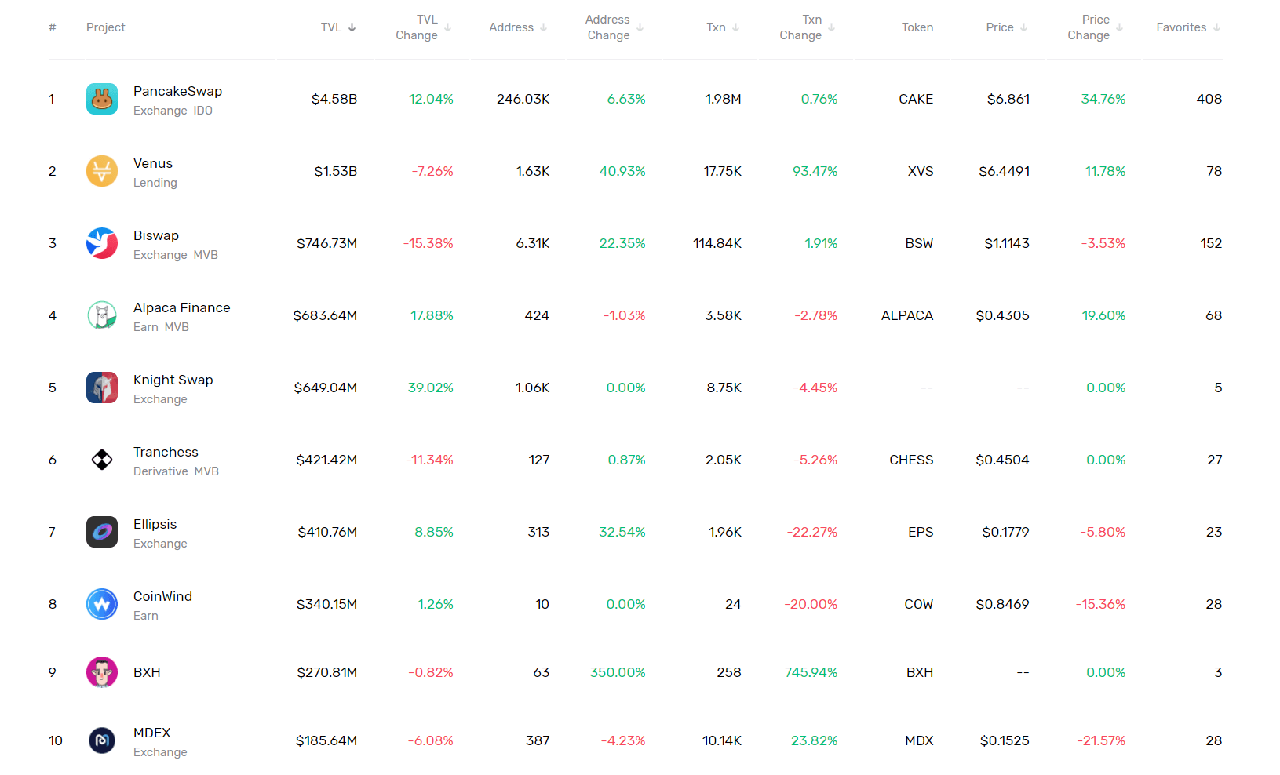Click the Tranchess logo icon

[x=102, y=460]
